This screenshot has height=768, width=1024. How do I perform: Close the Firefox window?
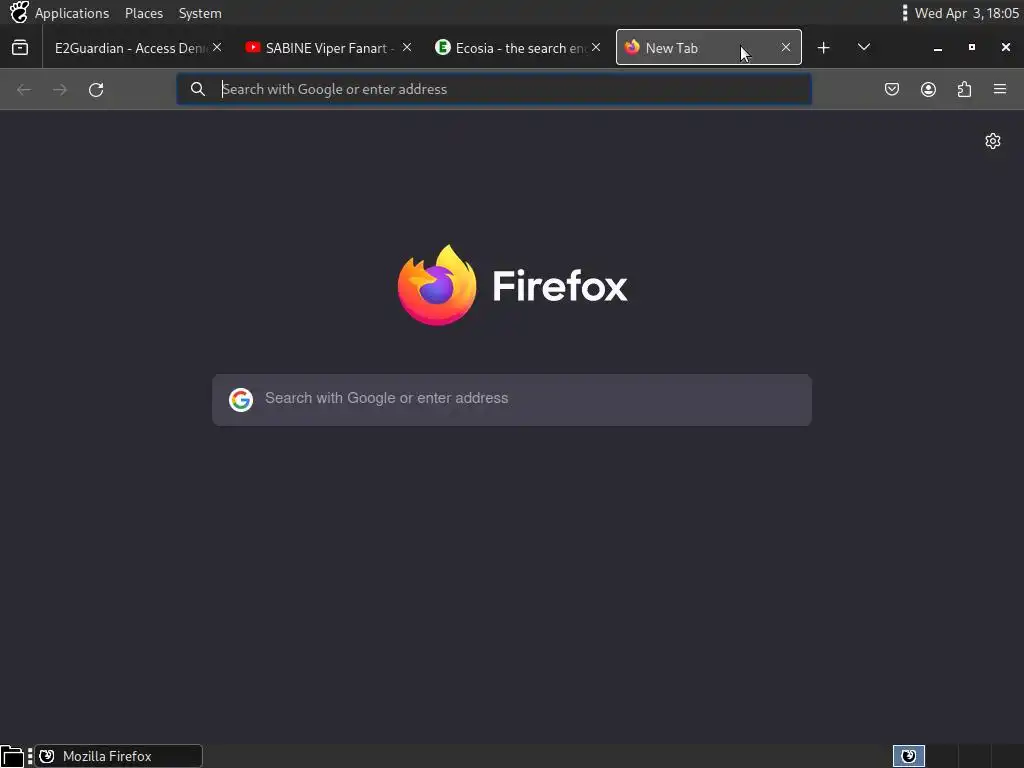pos(1006,47)
